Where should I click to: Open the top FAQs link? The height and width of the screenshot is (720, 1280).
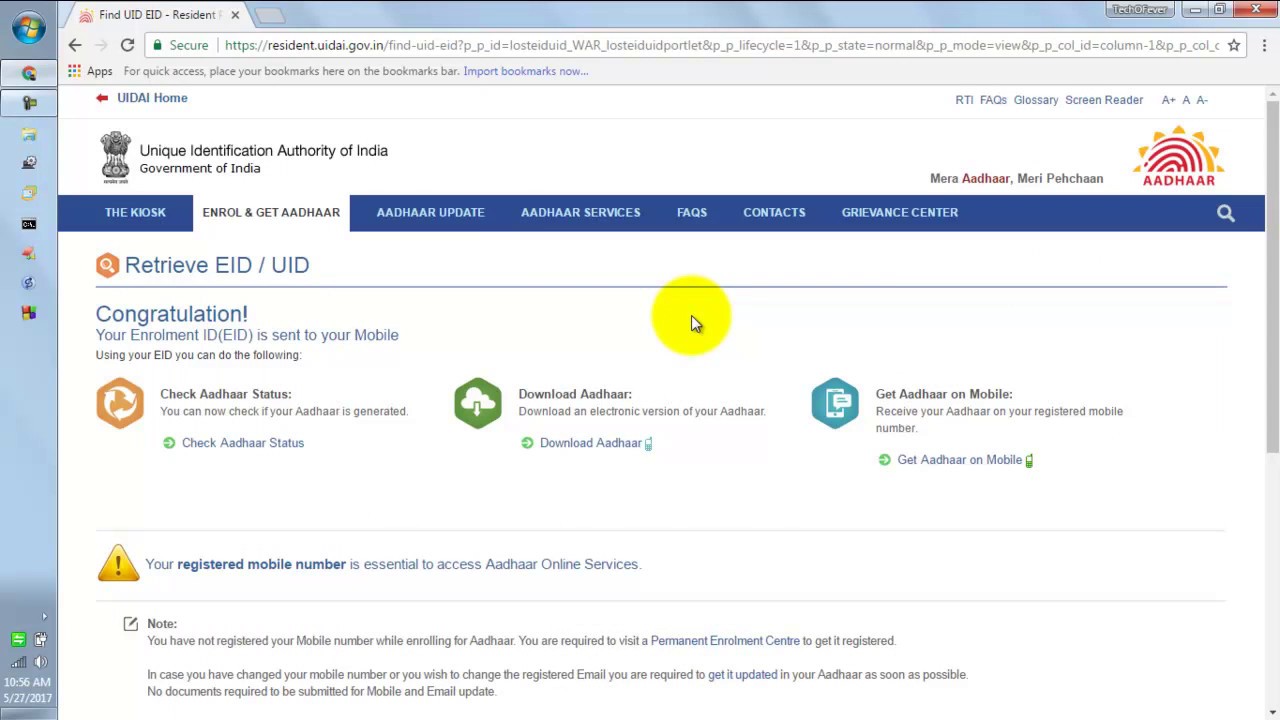click(993, 100)
